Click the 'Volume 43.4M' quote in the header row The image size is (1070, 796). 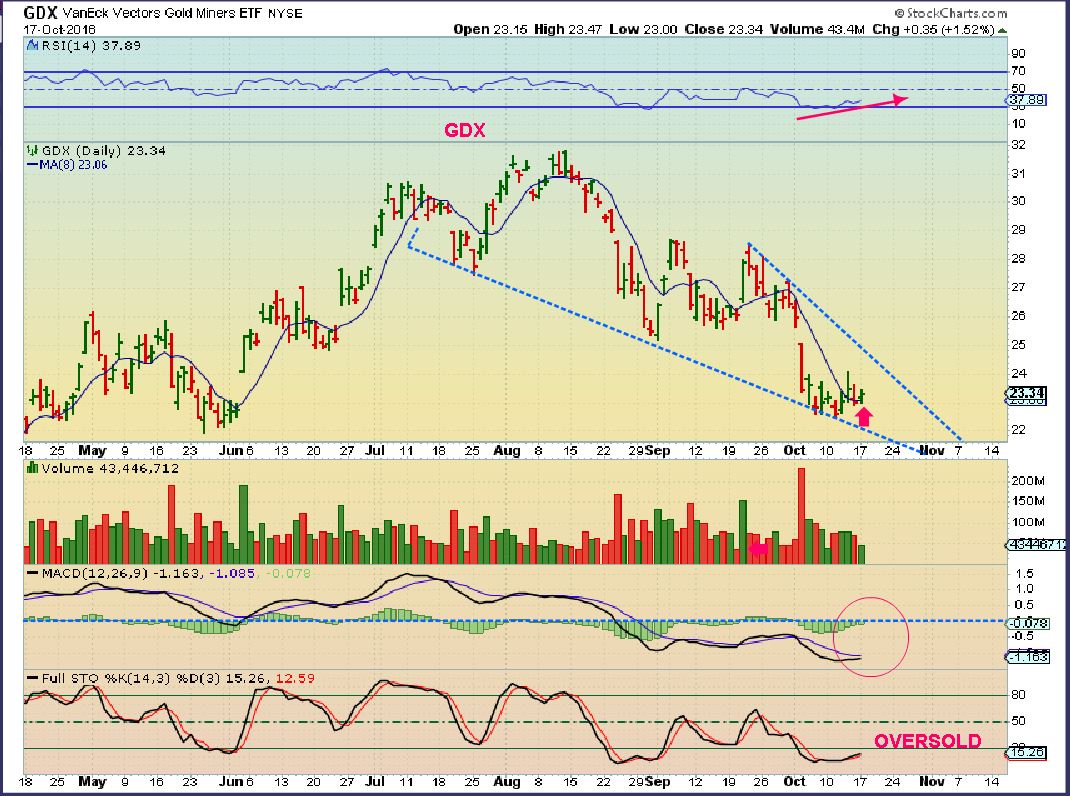point(818,29)
